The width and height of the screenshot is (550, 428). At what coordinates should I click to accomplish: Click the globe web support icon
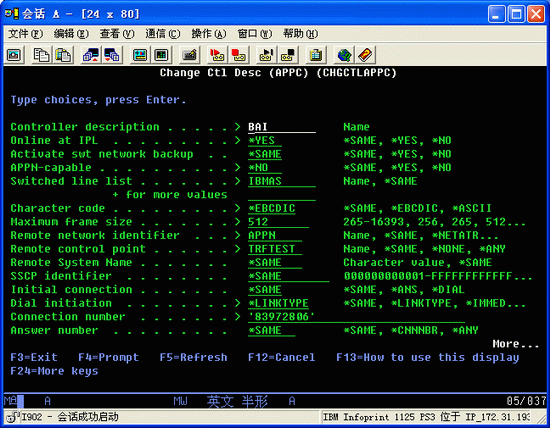[x=344, y=55]
